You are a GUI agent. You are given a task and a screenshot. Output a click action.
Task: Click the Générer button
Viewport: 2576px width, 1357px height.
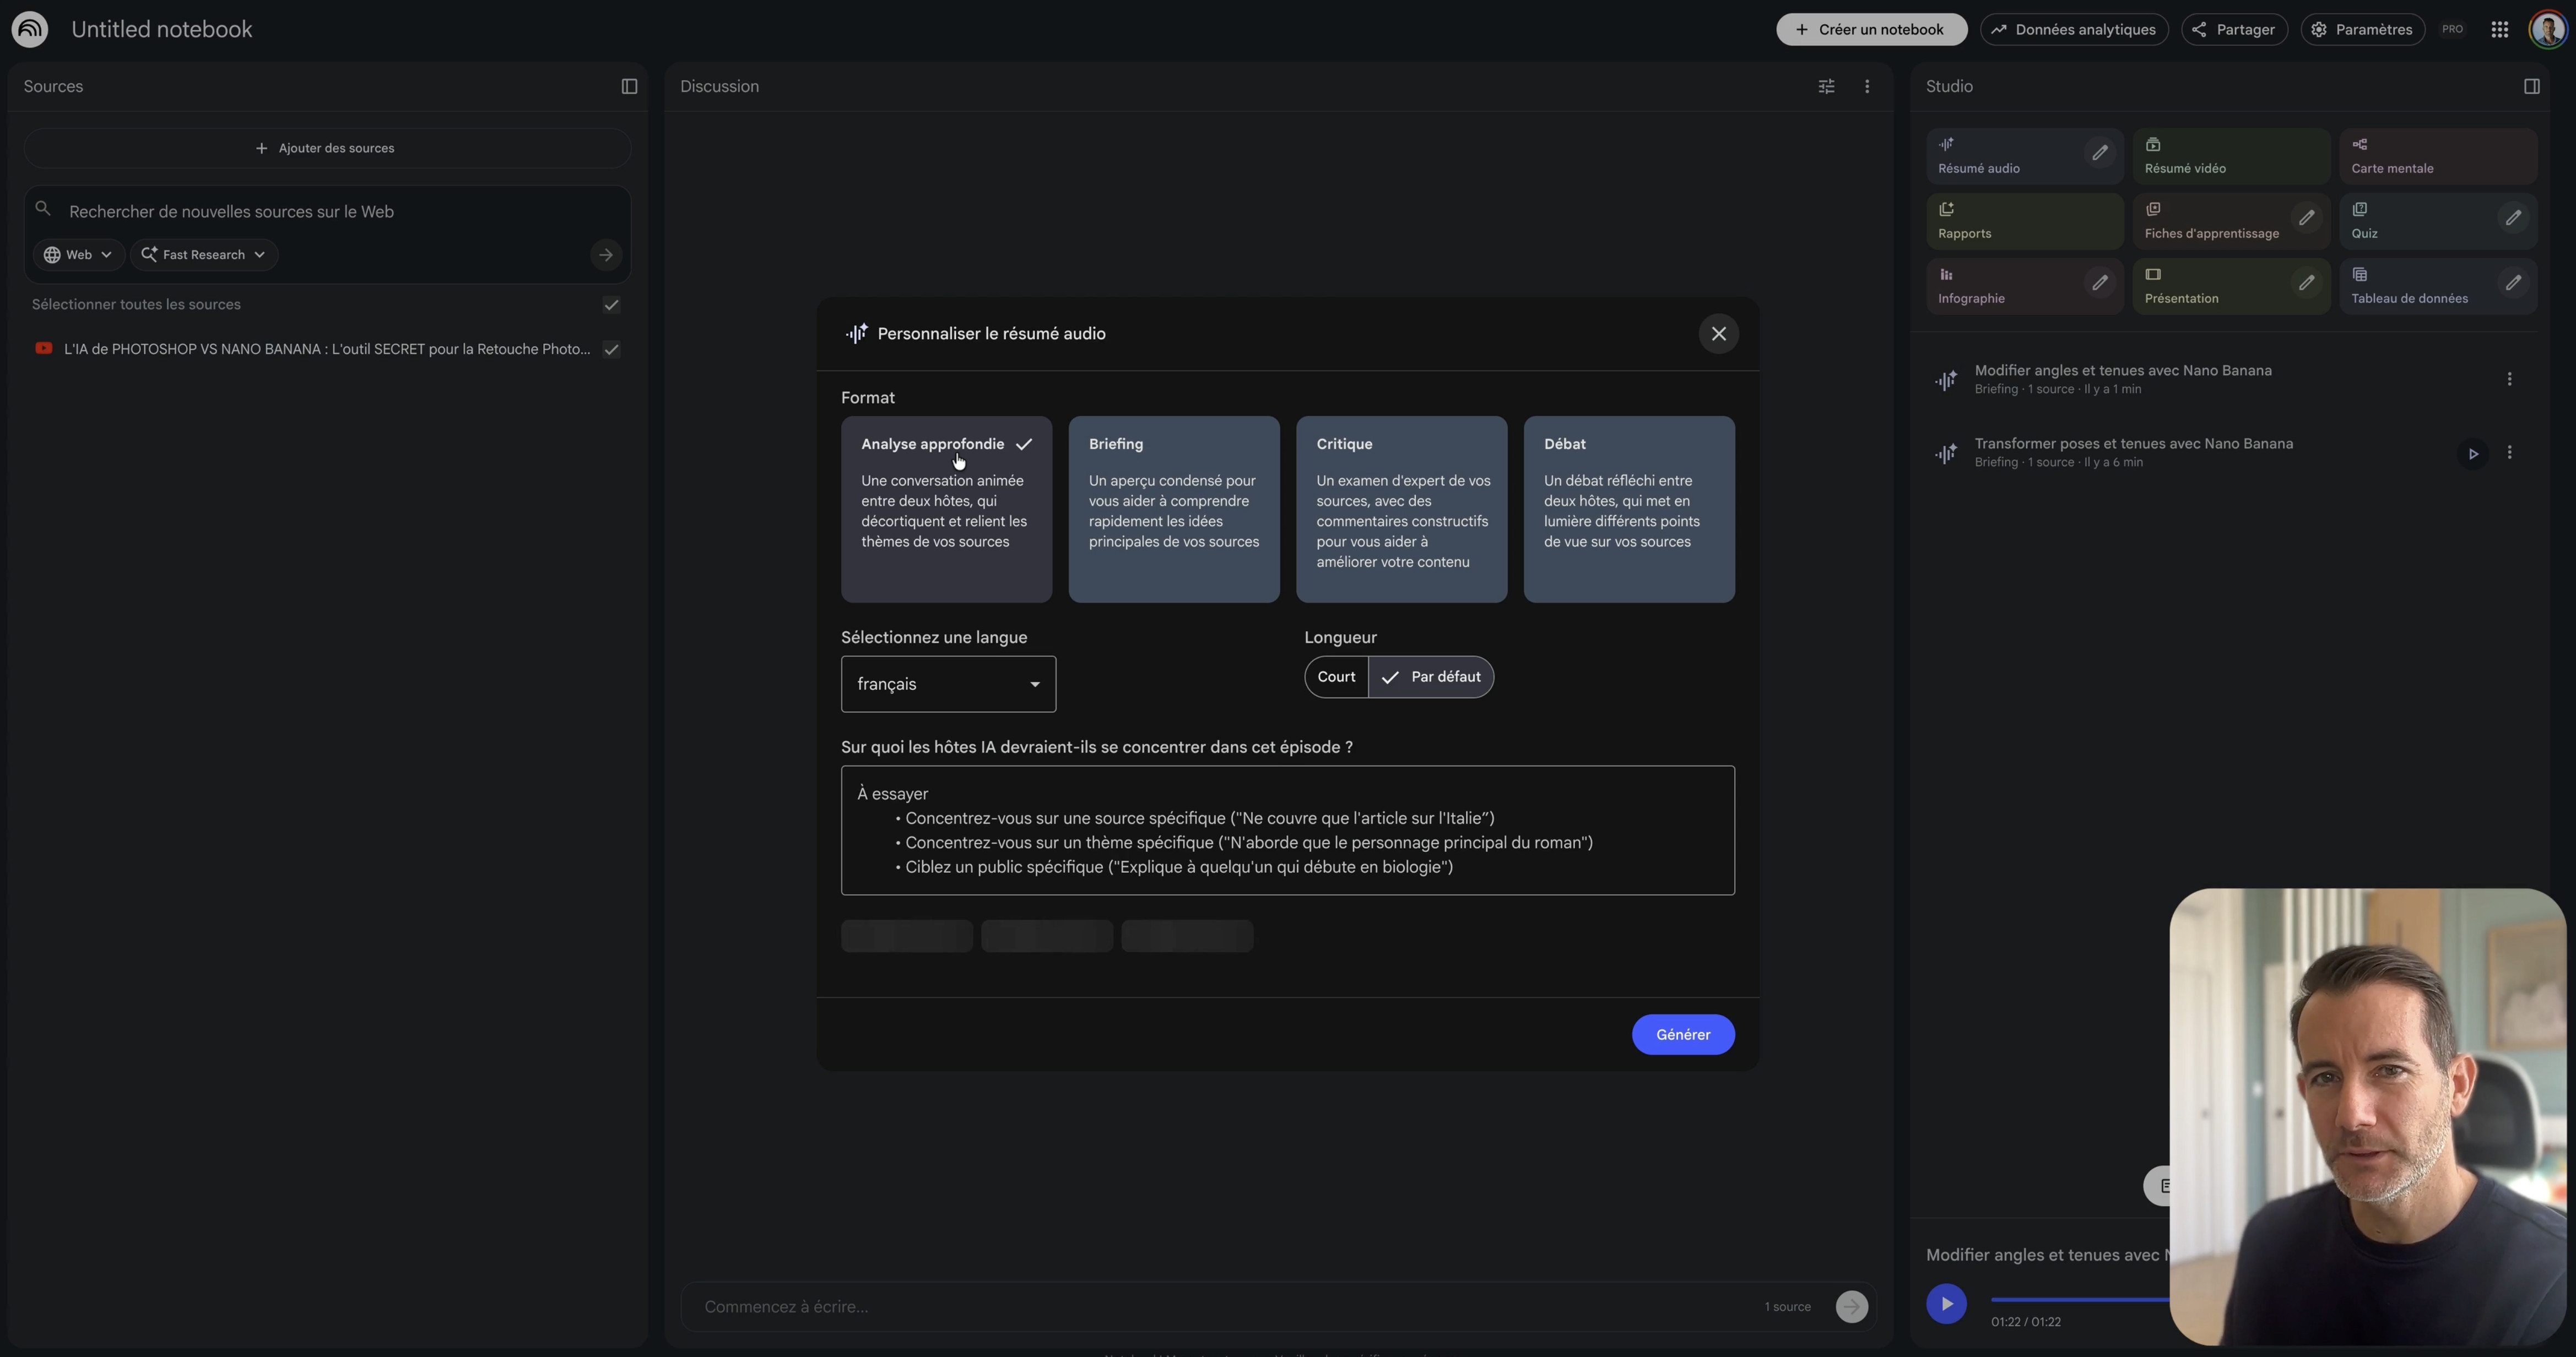(1682, 1035)
